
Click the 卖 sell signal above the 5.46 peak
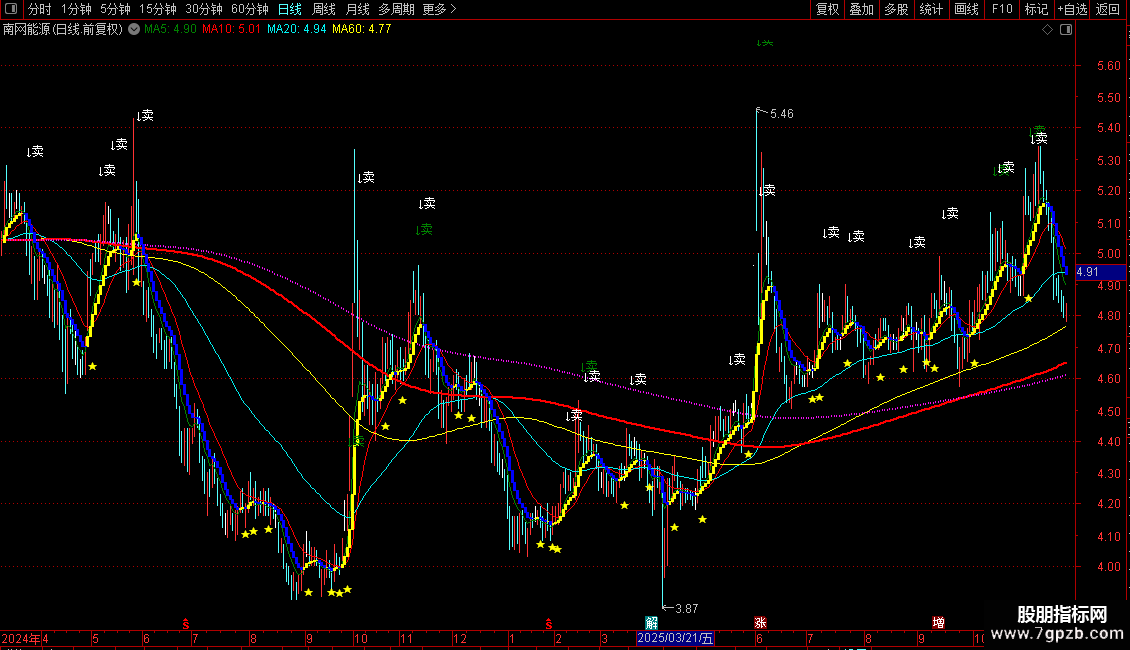[765, 43]
